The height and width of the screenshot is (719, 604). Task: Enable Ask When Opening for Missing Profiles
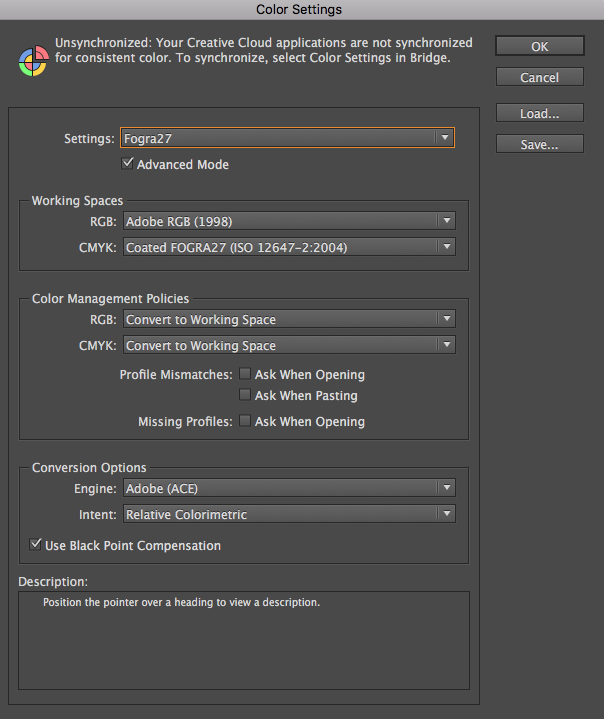coord(245,422)
